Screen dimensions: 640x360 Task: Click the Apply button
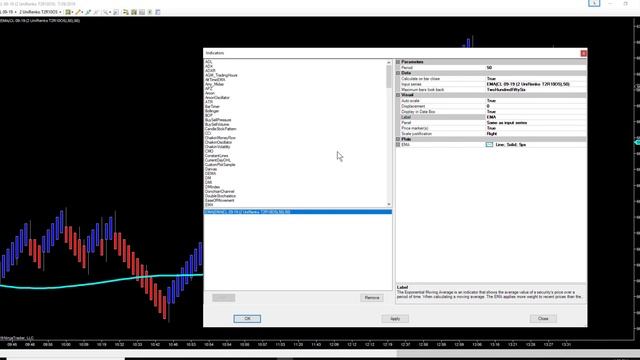coord(395,318)
